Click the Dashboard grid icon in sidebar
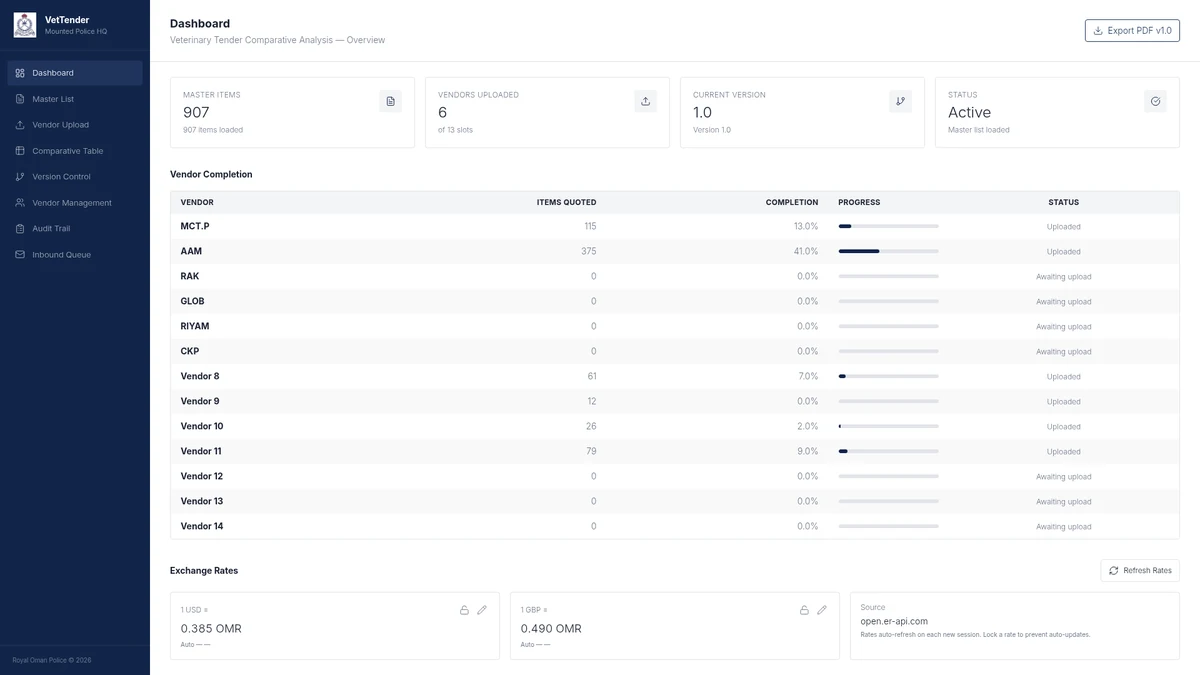 20,73
